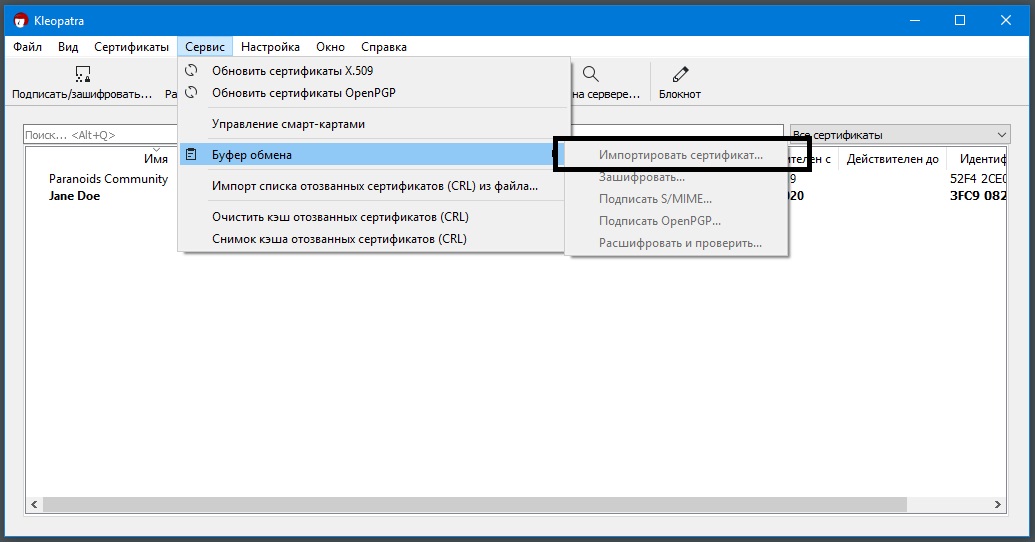Sort by the Имя column header
This screenshot has width=1035, height=542.
tap(156, 158)
